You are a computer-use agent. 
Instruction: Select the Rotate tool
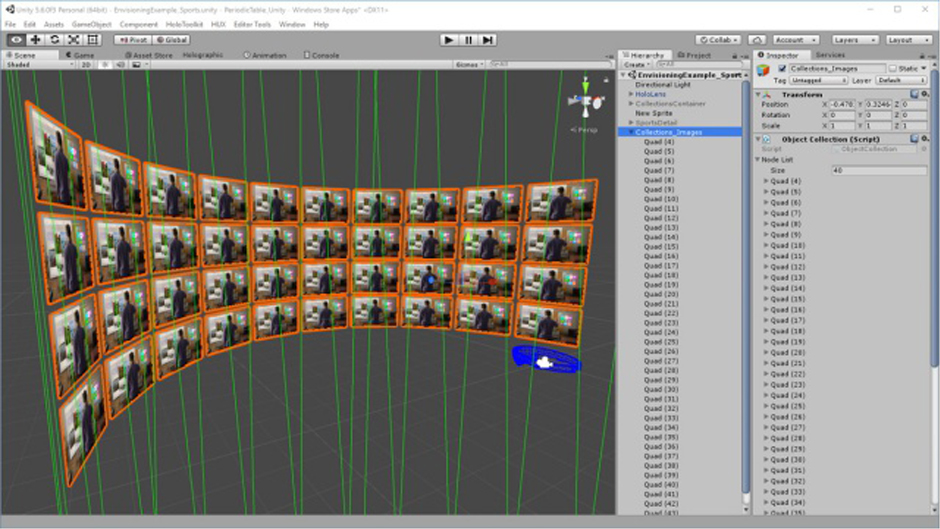point(55,40)
